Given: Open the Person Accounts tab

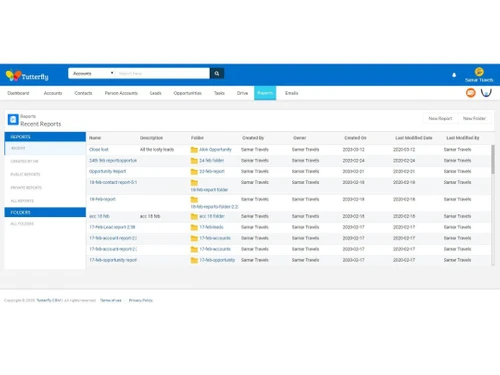Looking at the screenshot, I should [121, 93].
